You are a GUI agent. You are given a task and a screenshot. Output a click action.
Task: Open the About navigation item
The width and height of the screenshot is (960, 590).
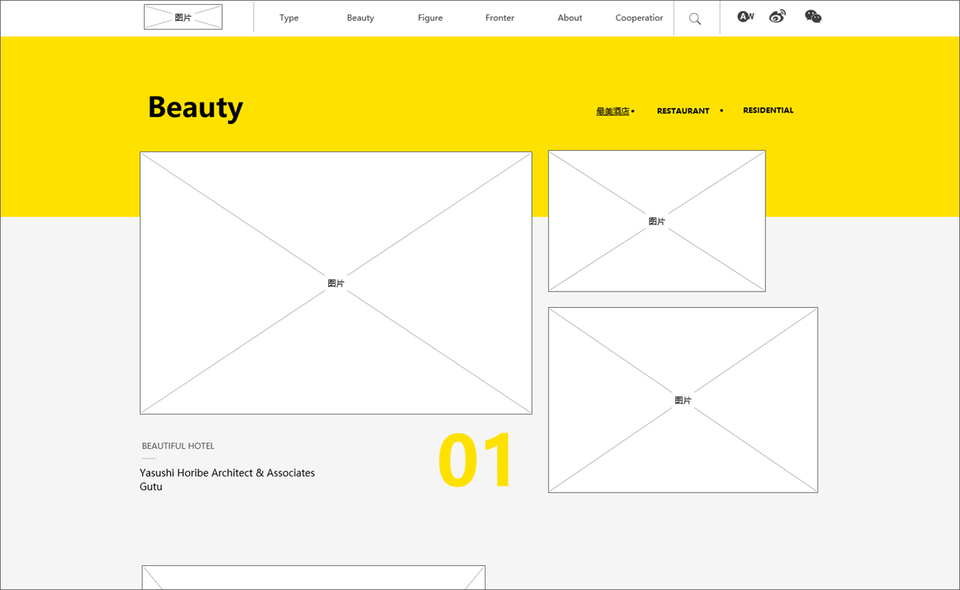[569, 18]
